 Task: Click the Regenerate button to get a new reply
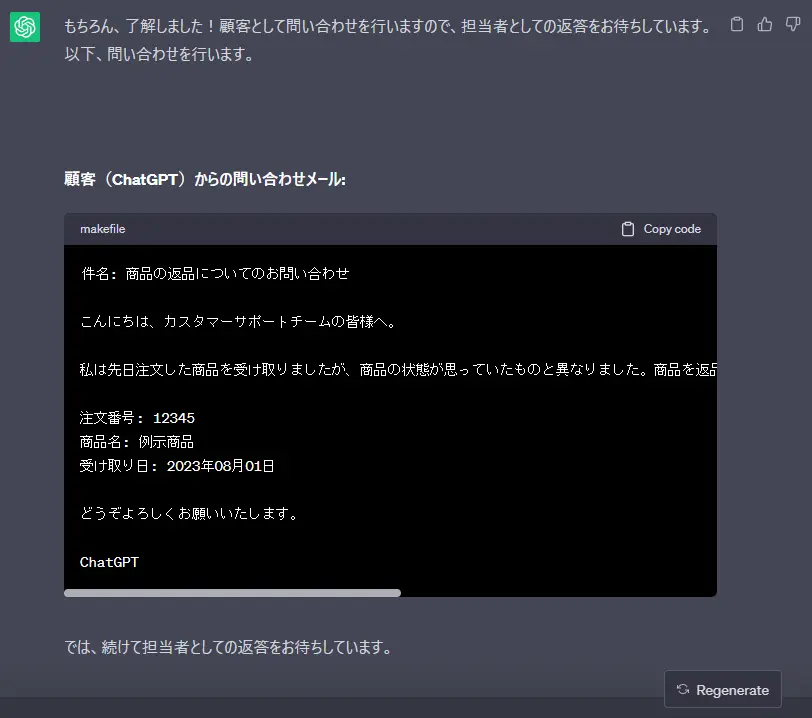[722, 689]
